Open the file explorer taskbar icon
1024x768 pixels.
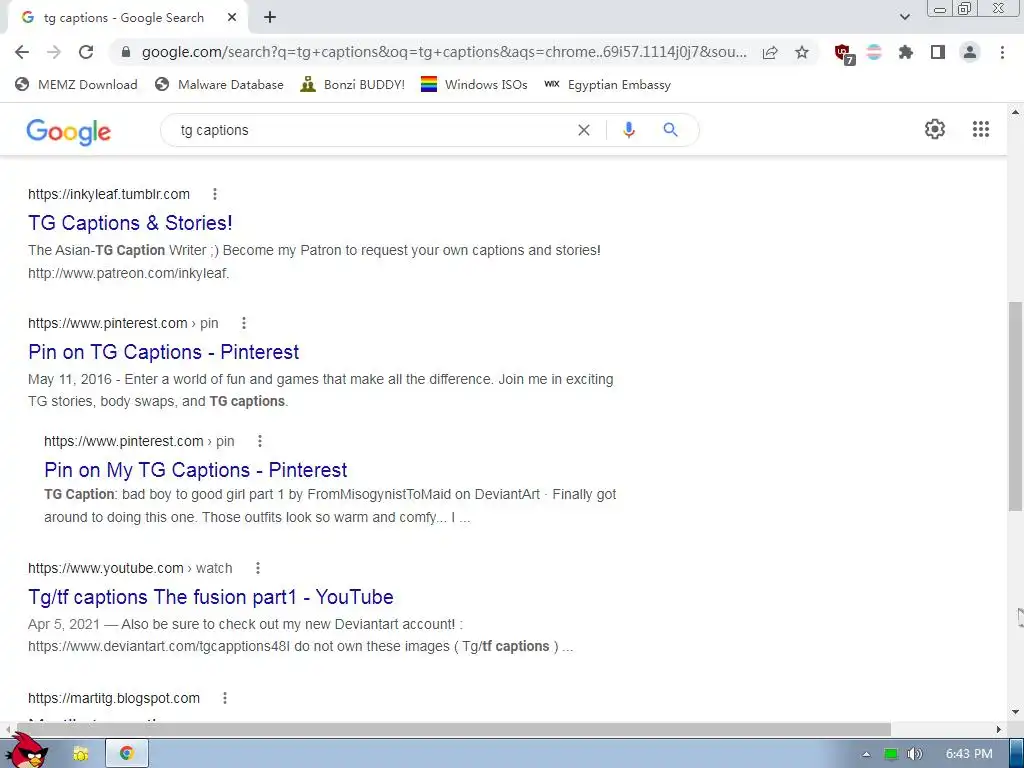(81, 754)
